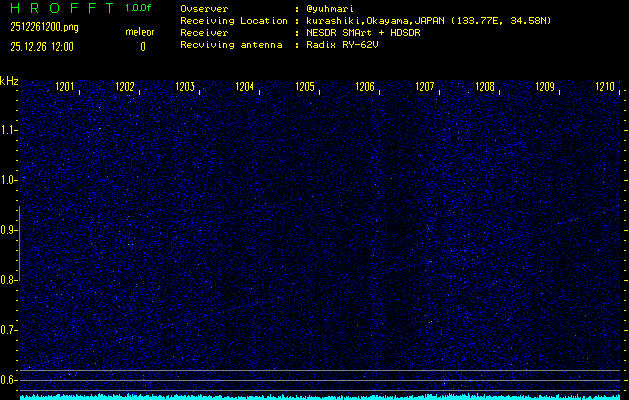The image size is (629, 400).
Task: Click the 1210 time marker
Action: [605, 87]
